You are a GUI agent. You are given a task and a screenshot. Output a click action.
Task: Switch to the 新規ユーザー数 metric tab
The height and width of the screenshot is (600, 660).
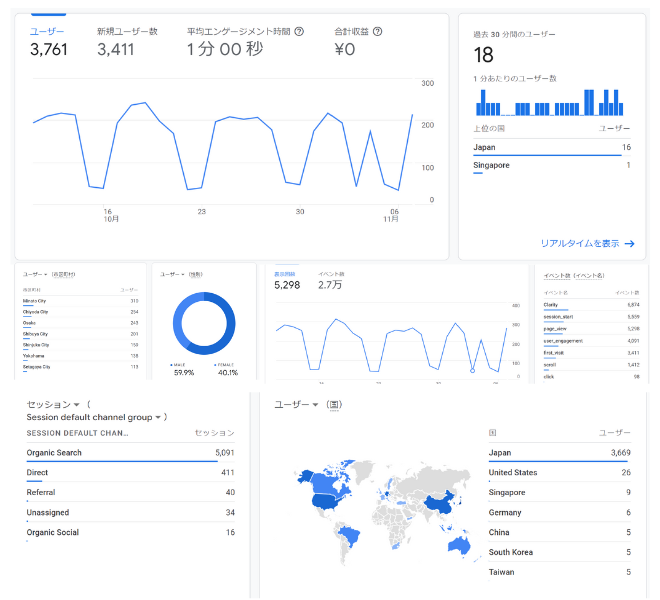[127, 42]
